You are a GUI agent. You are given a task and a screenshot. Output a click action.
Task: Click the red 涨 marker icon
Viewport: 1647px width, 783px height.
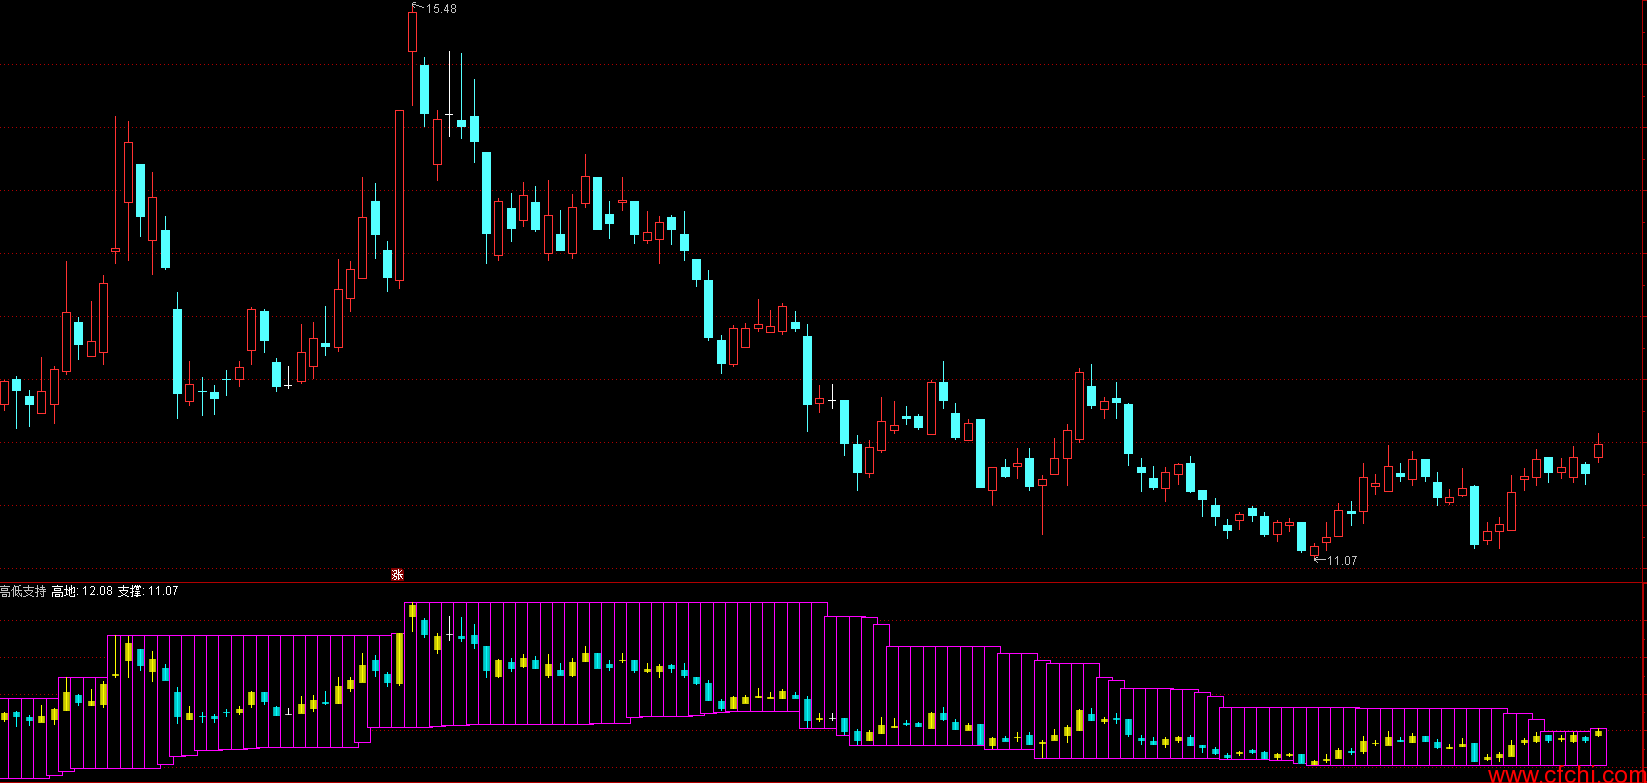tap(397, 575)
